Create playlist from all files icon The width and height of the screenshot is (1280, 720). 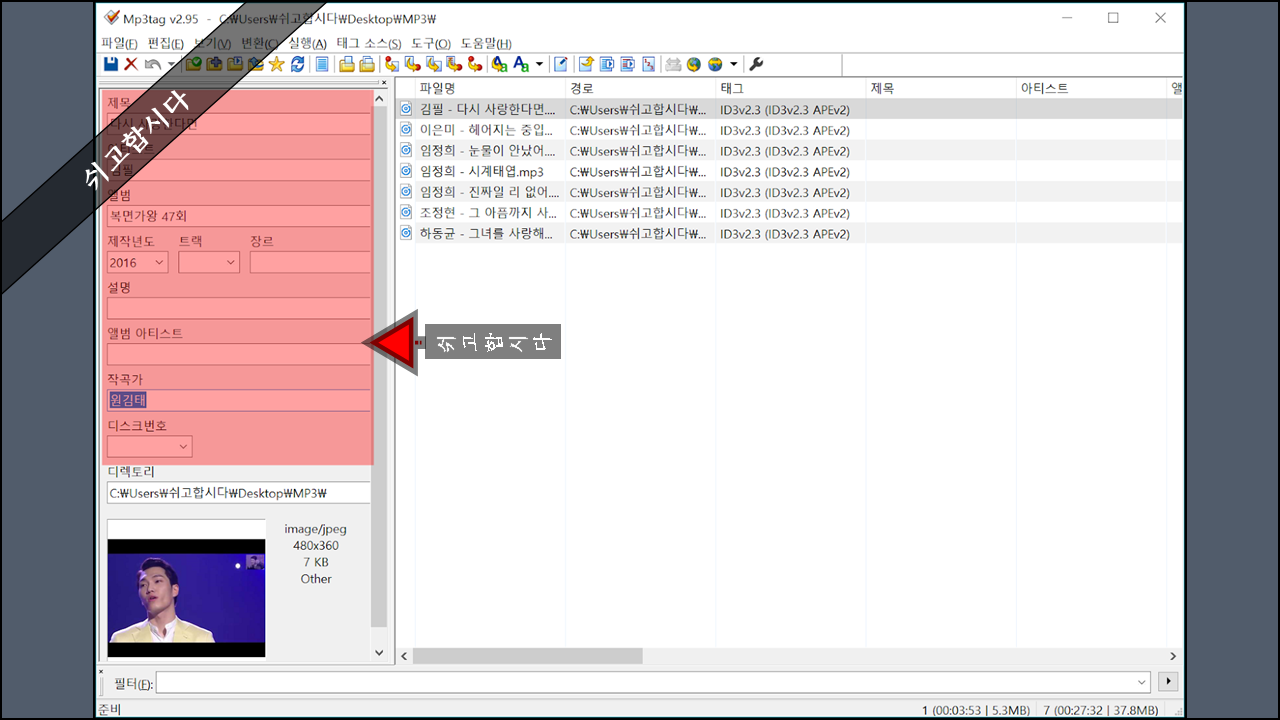coord(606,64)
